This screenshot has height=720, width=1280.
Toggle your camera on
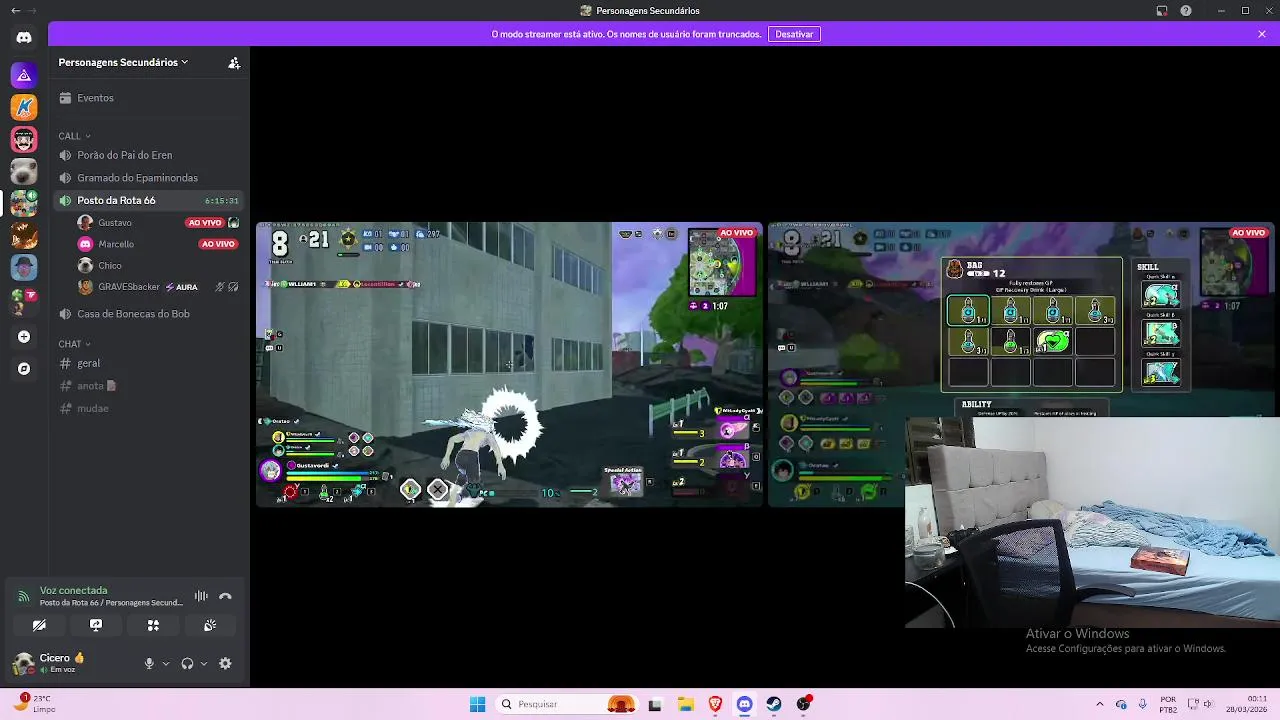pos(39,625)
